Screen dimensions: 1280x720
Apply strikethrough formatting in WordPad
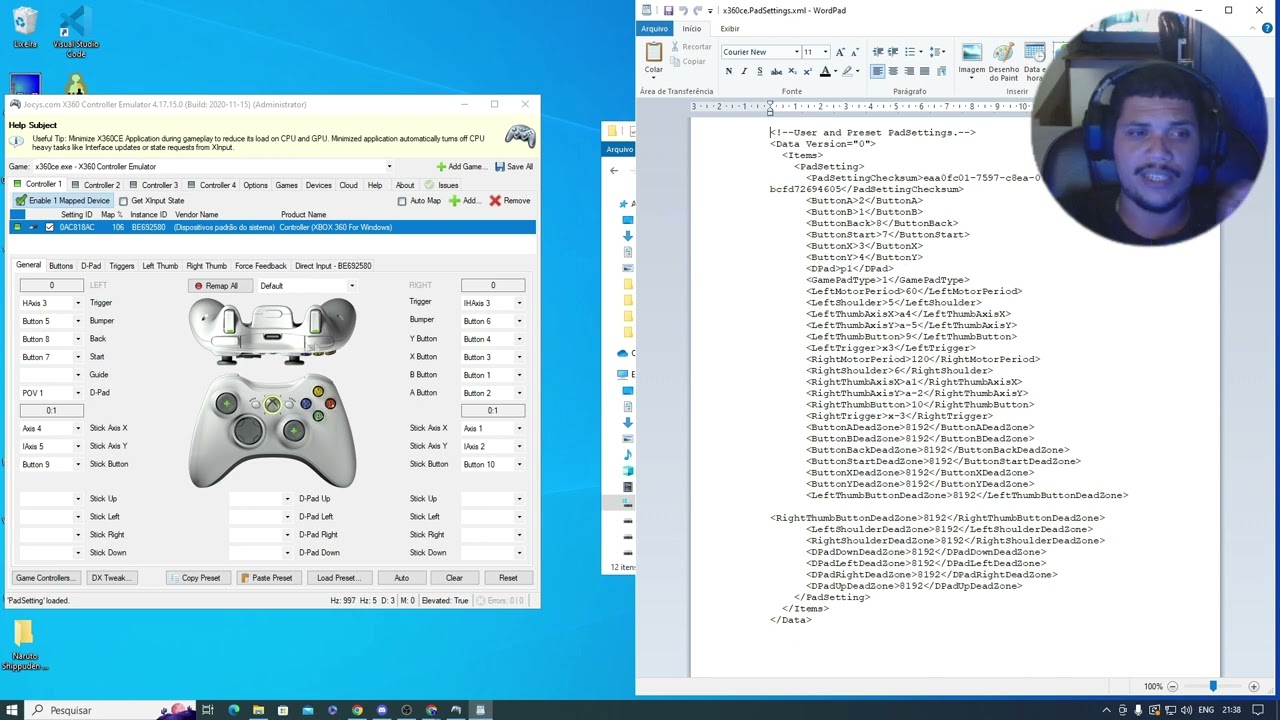tap(776, 71)
